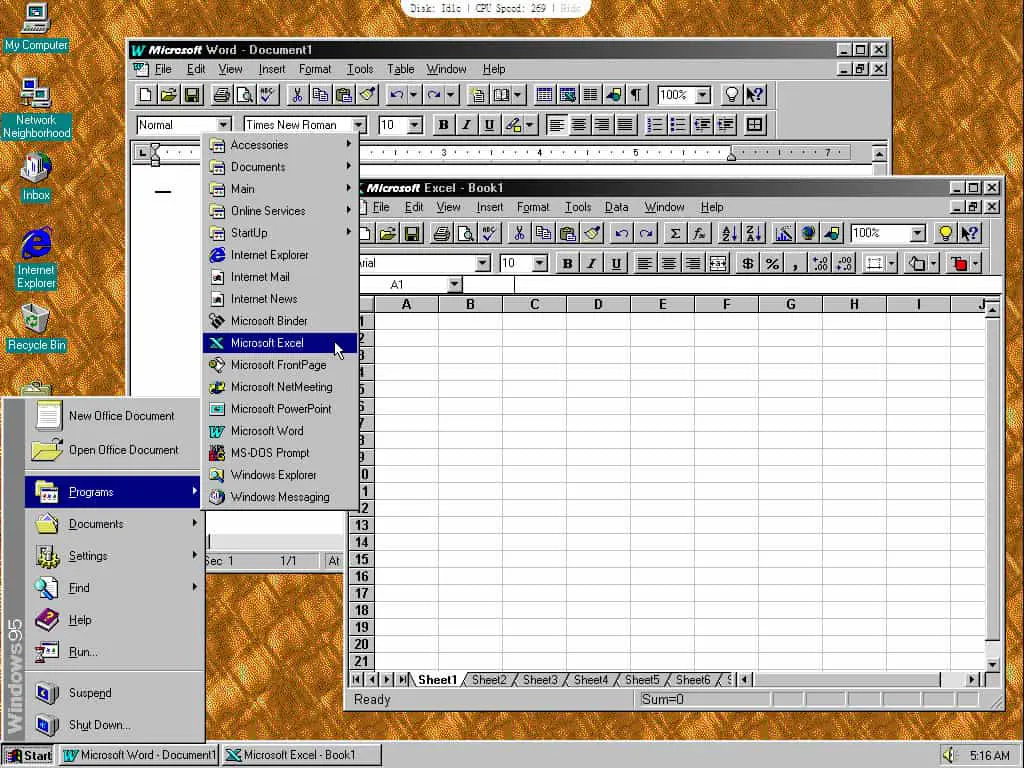Click Excel's Percent Style icon

tap(772, 263)
